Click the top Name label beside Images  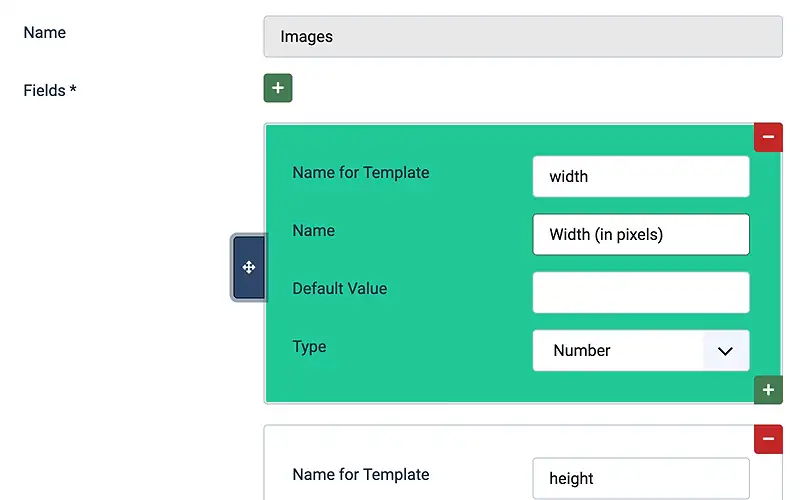(x=44, y=33)
